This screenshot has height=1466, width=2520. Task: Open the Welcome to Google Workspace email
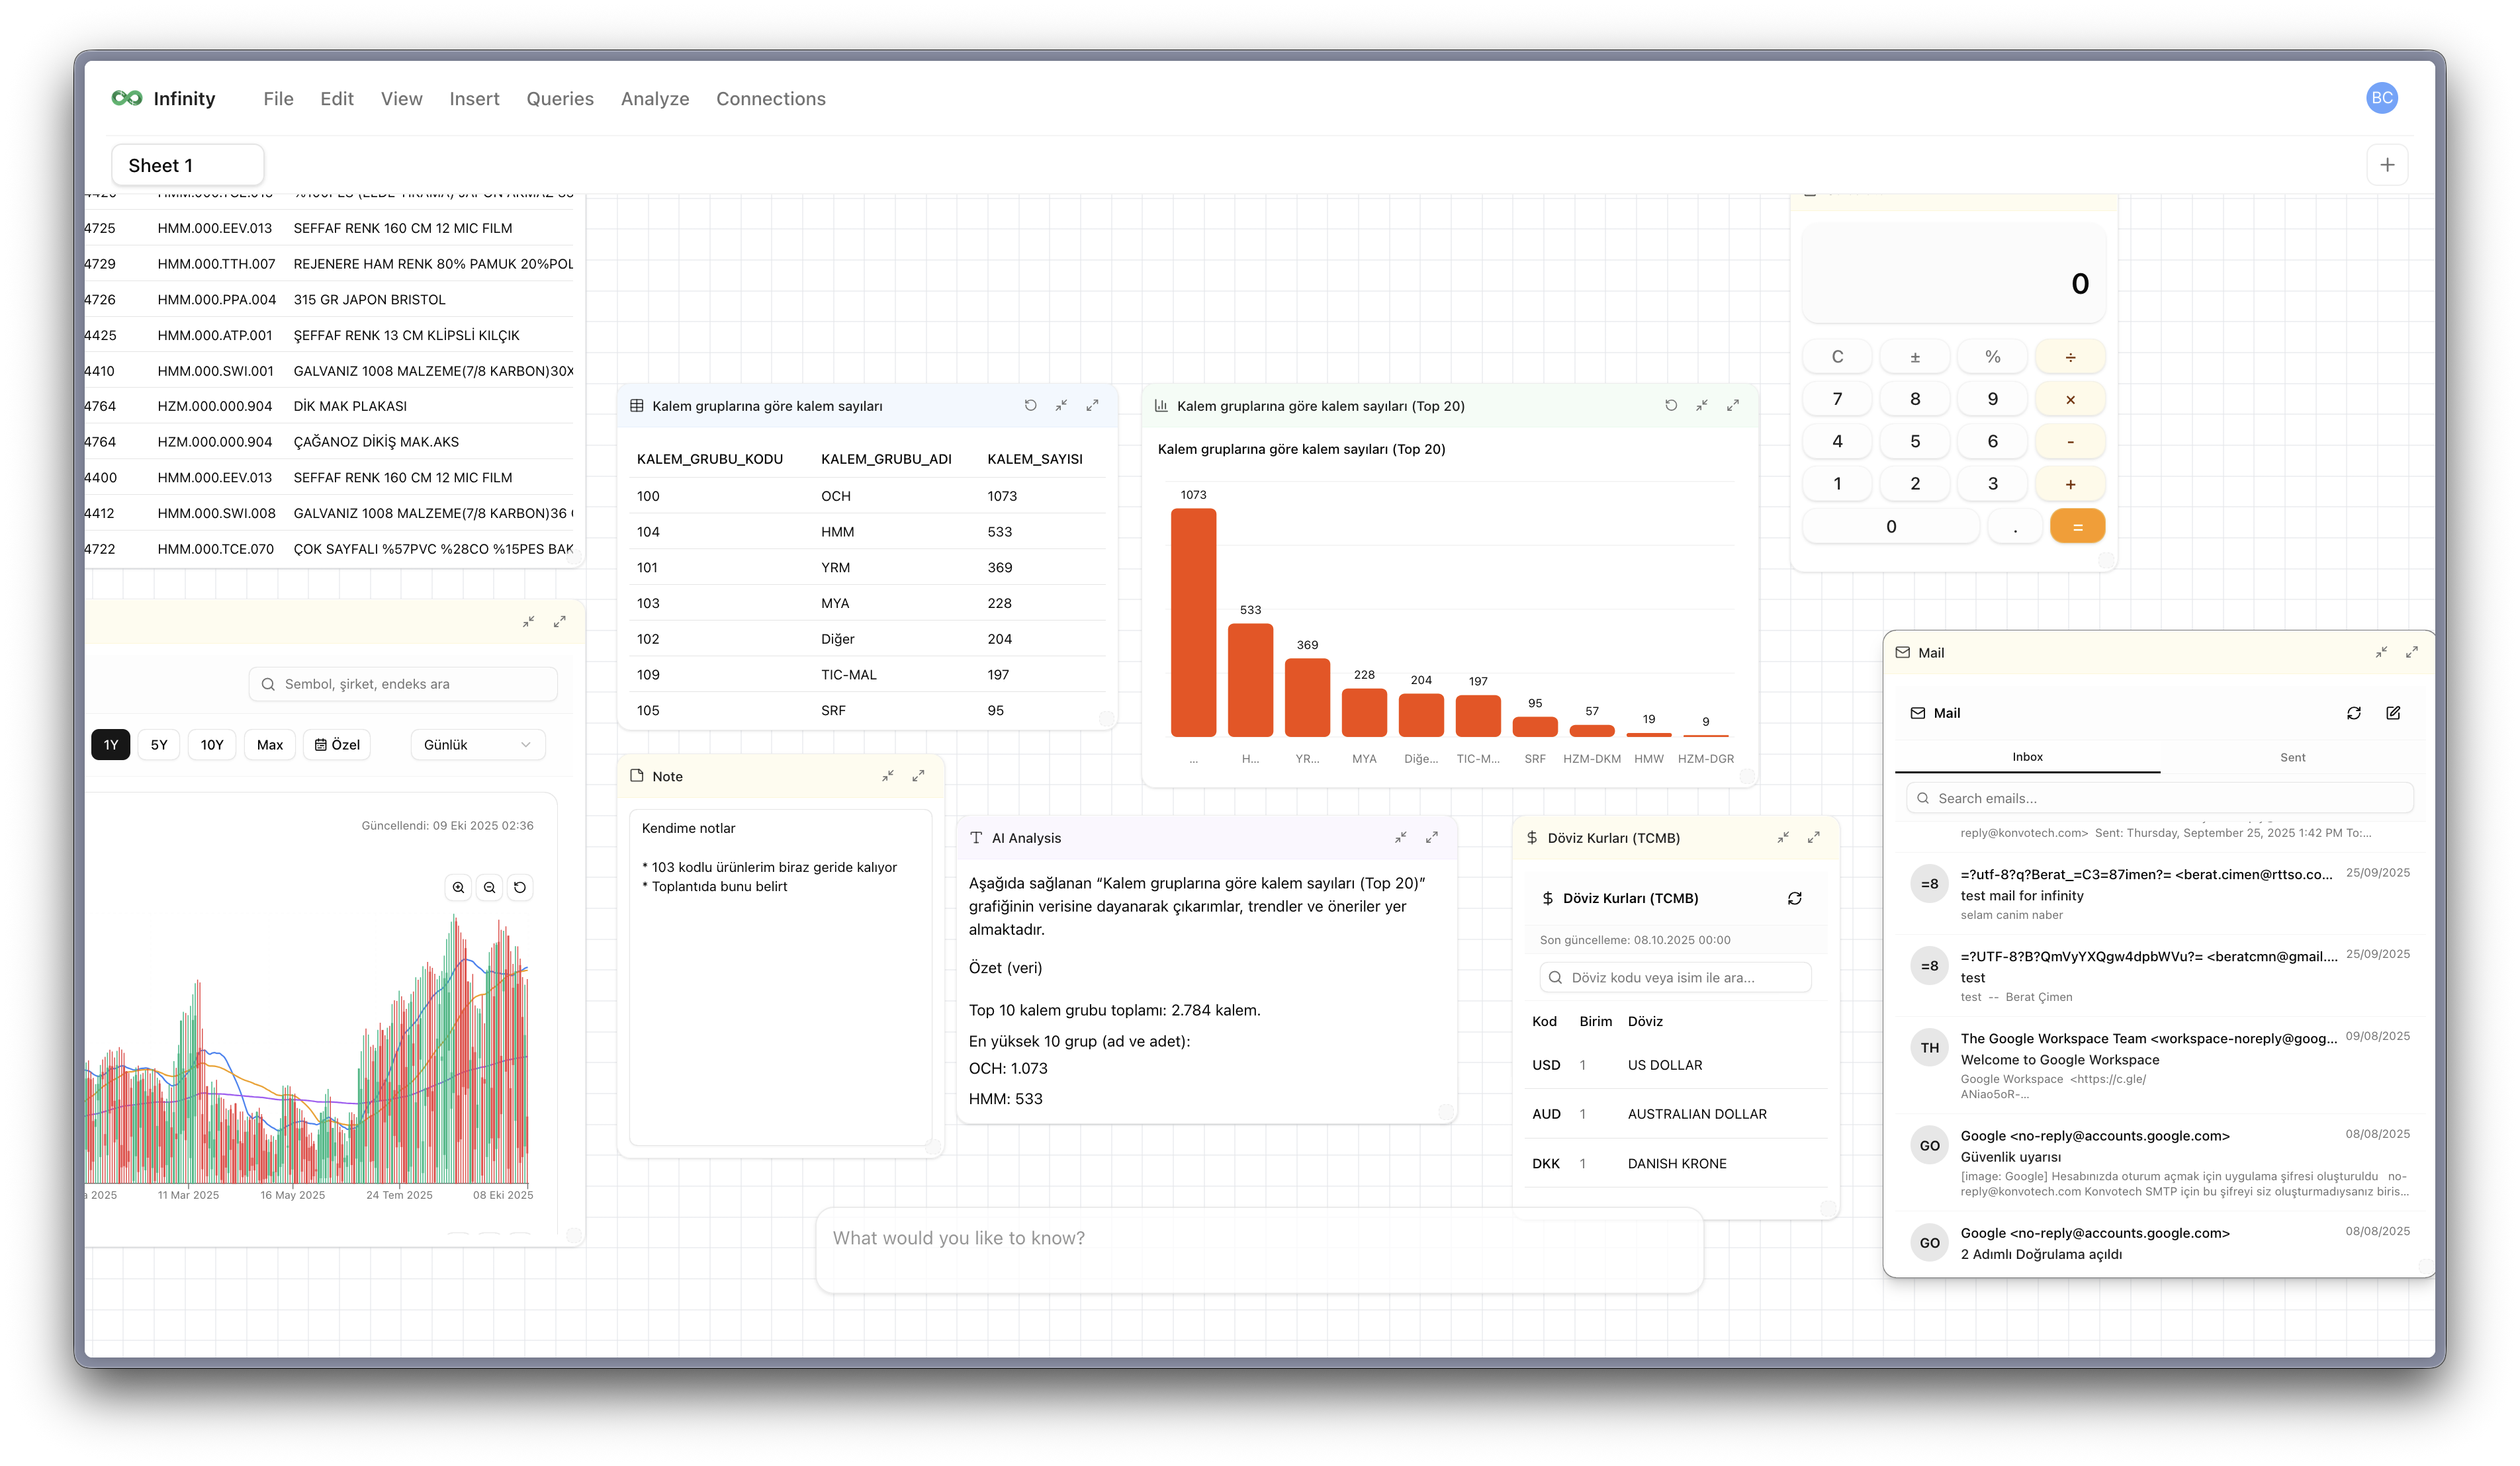tap(2160, 1065)
